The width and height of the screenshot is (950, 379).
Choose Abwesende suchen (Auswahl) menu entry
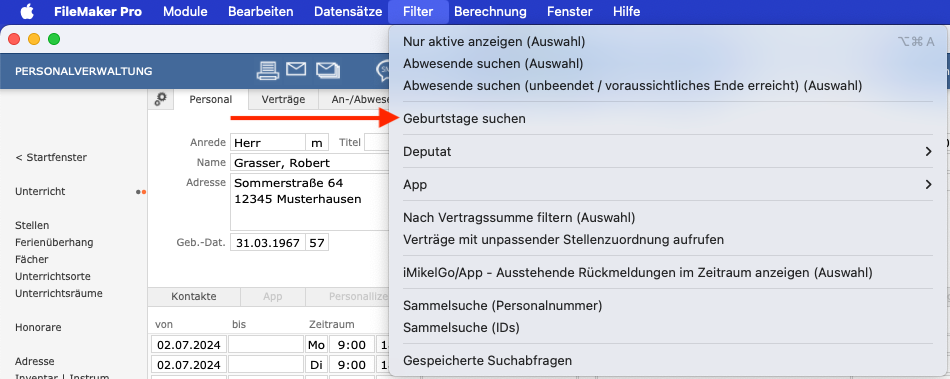pos(668,64)
